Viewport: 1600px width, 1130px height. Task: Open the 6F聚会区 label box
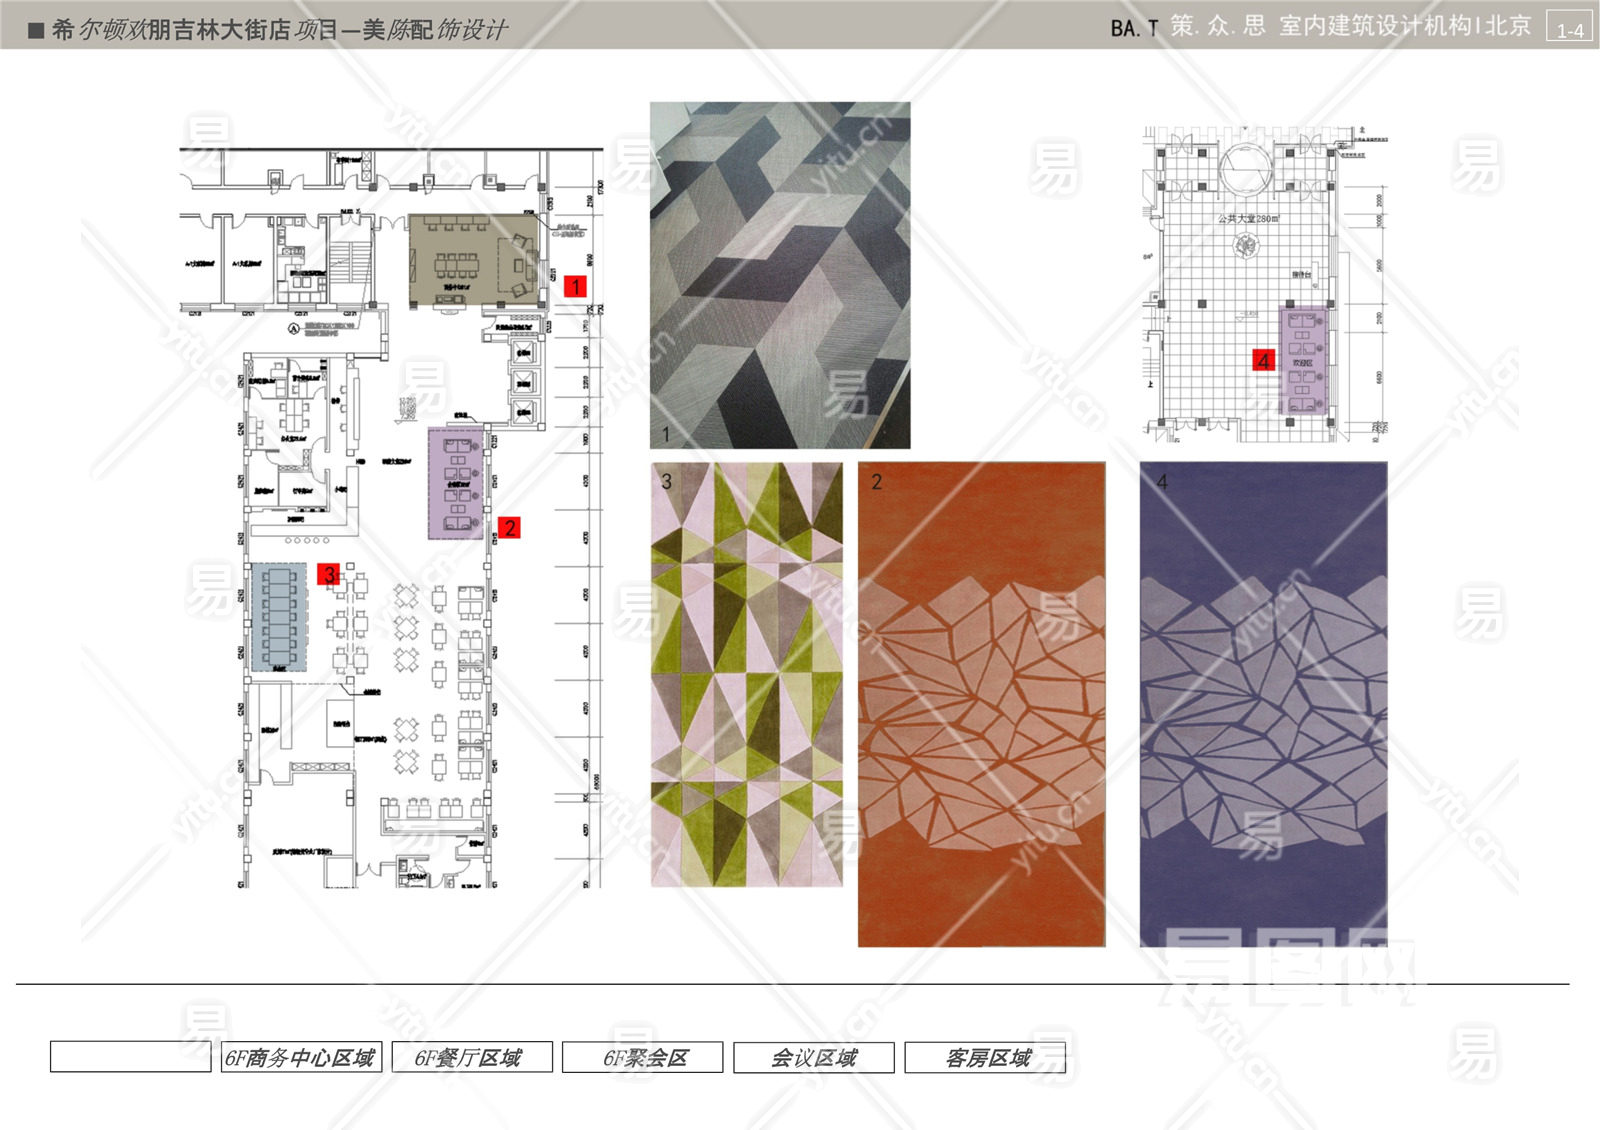tap(642, 1057)
